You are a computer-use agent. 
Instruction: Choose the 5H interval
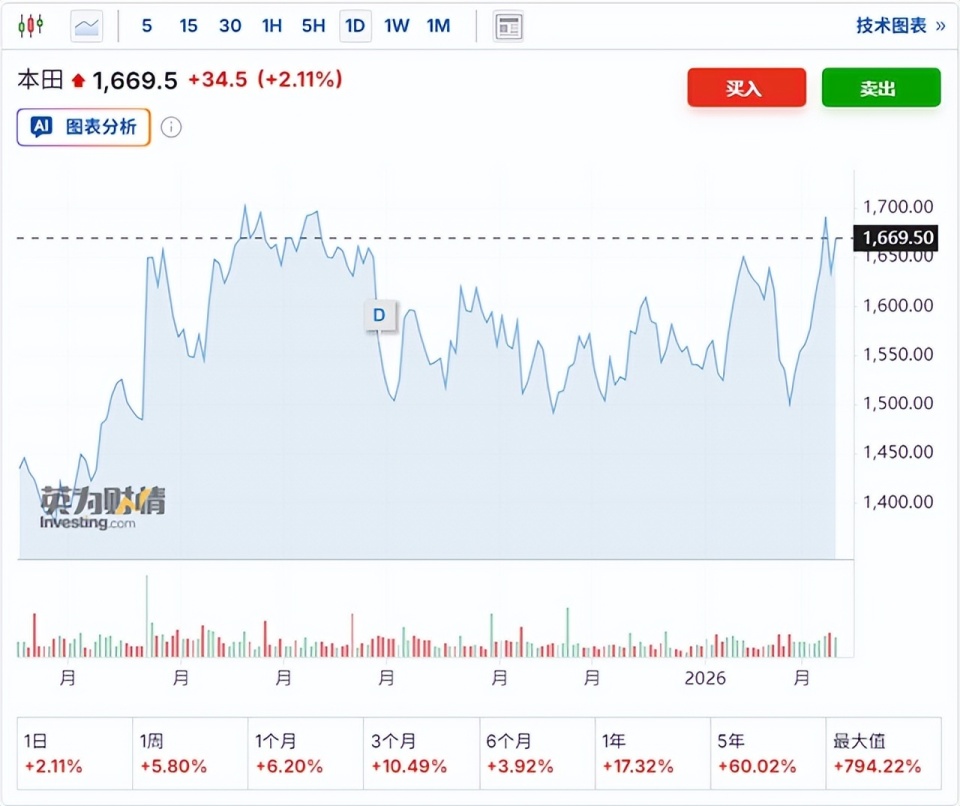(313, 26)
